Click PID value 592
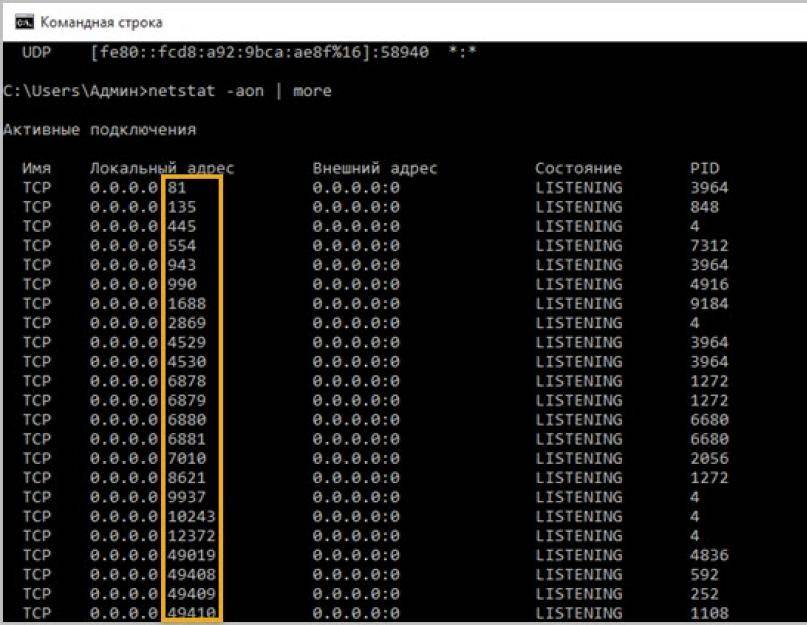 705,575
